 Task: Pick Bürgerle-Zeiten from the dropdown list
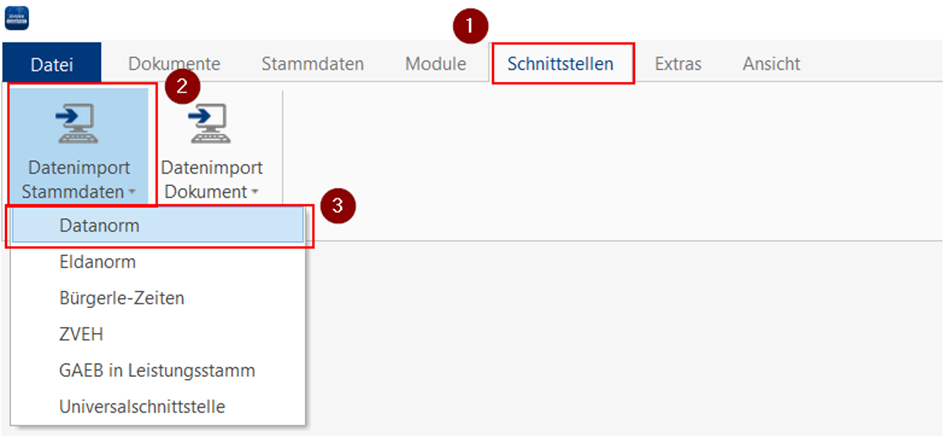[121, 298]
